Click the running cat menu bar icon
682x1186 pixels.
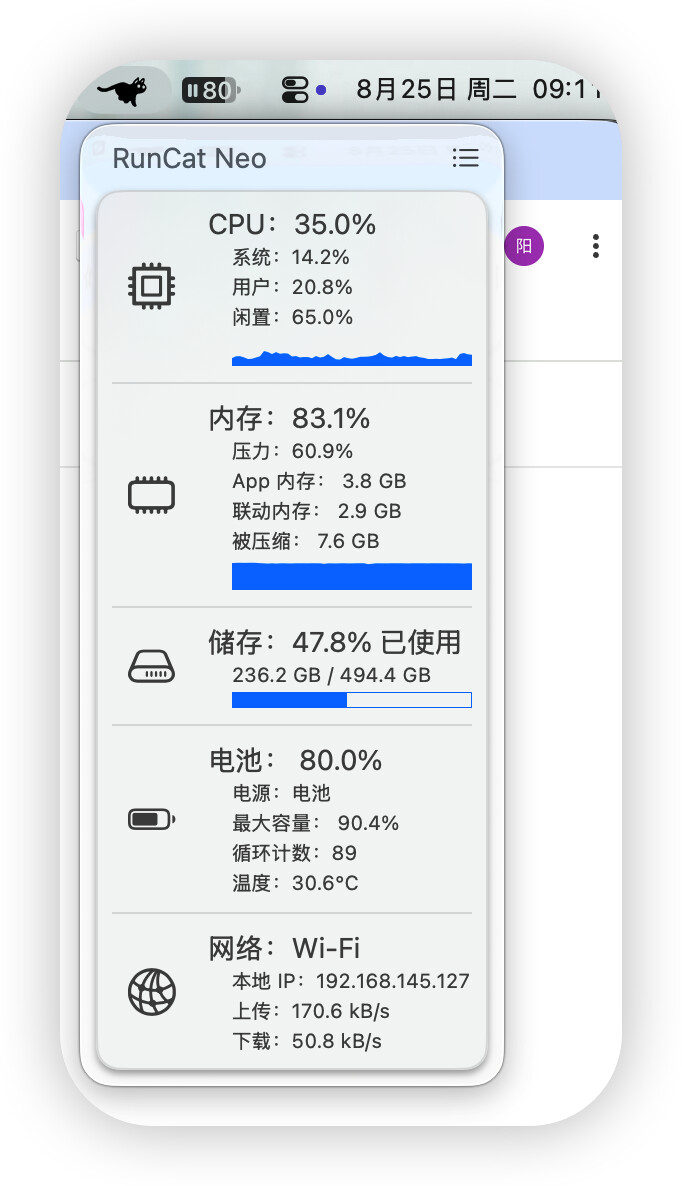click(x=122, y=91)
